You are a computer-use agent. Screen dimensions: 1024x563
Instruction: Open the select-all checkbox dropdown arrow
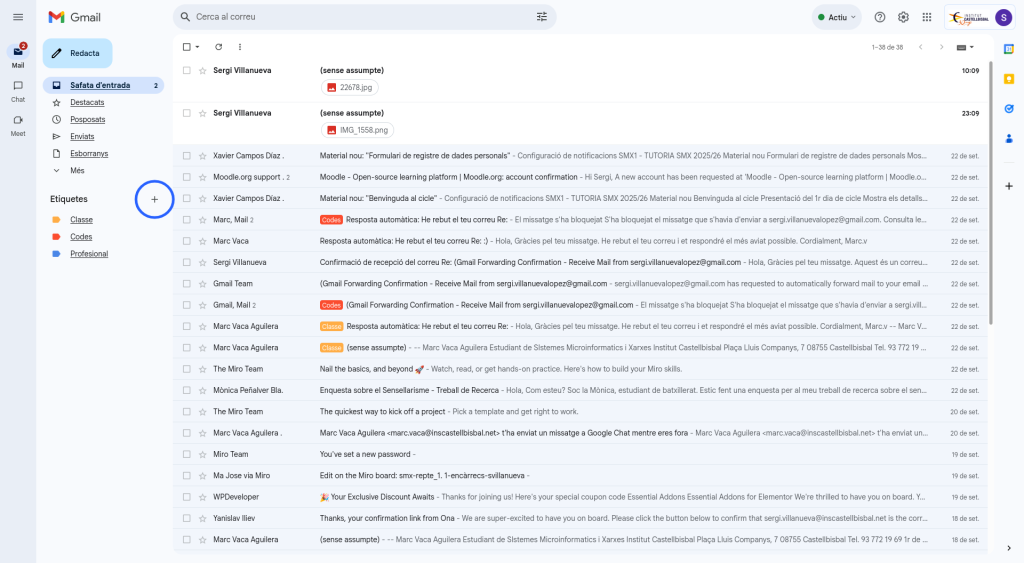tap(197, 47)
